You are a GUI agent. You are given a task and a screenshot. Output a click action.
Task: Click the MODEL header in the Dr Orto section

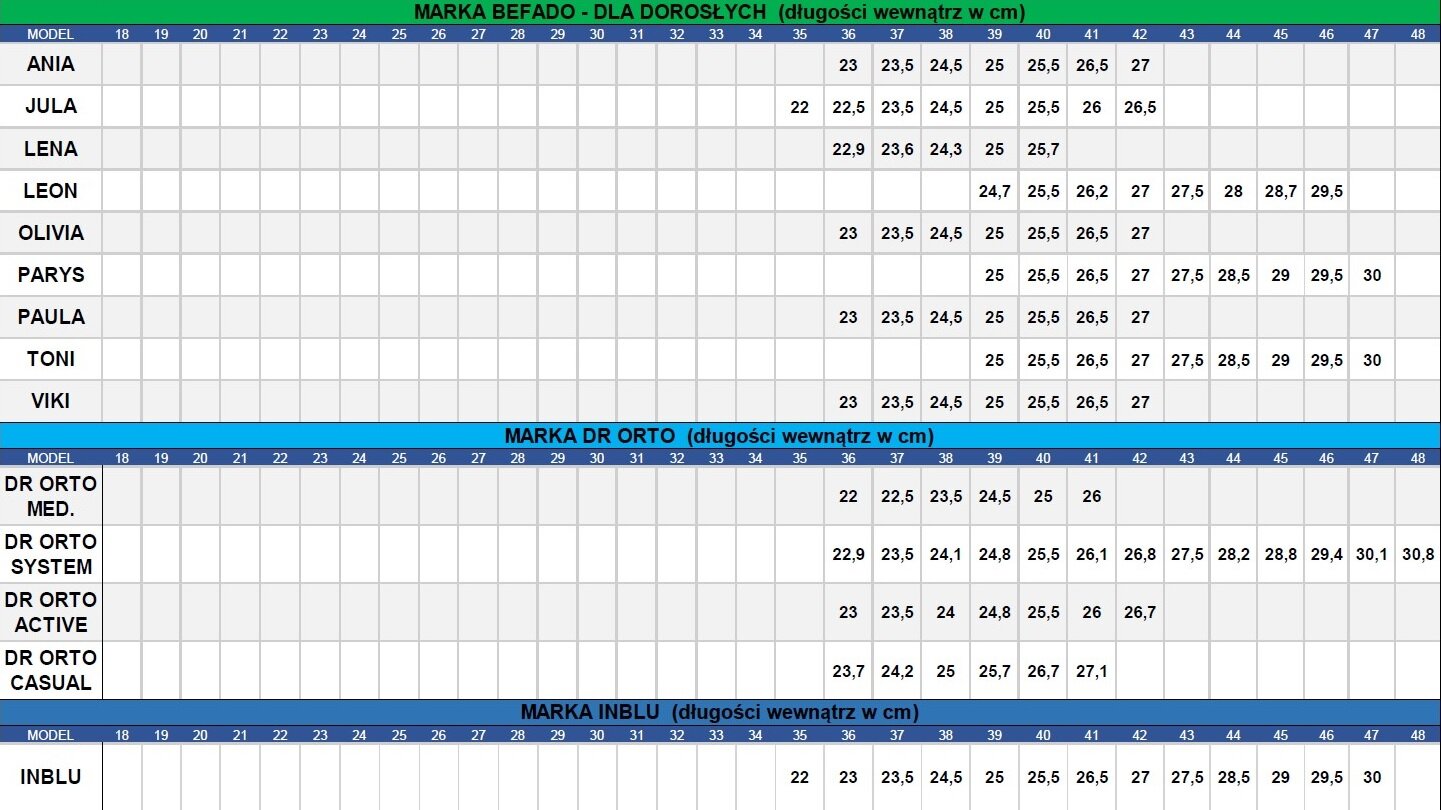click(x=51, y=458)
